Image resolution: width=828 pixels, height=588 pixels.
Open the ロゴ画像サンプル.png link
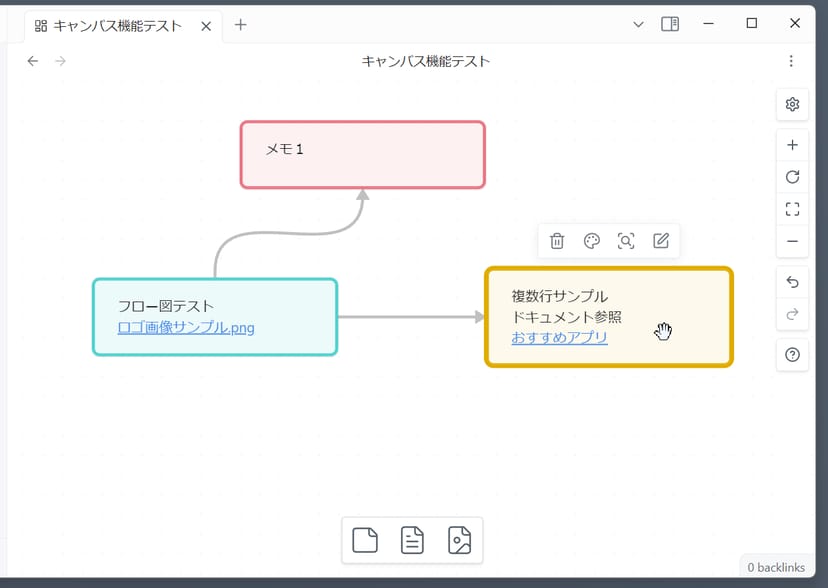coord(186,327)
